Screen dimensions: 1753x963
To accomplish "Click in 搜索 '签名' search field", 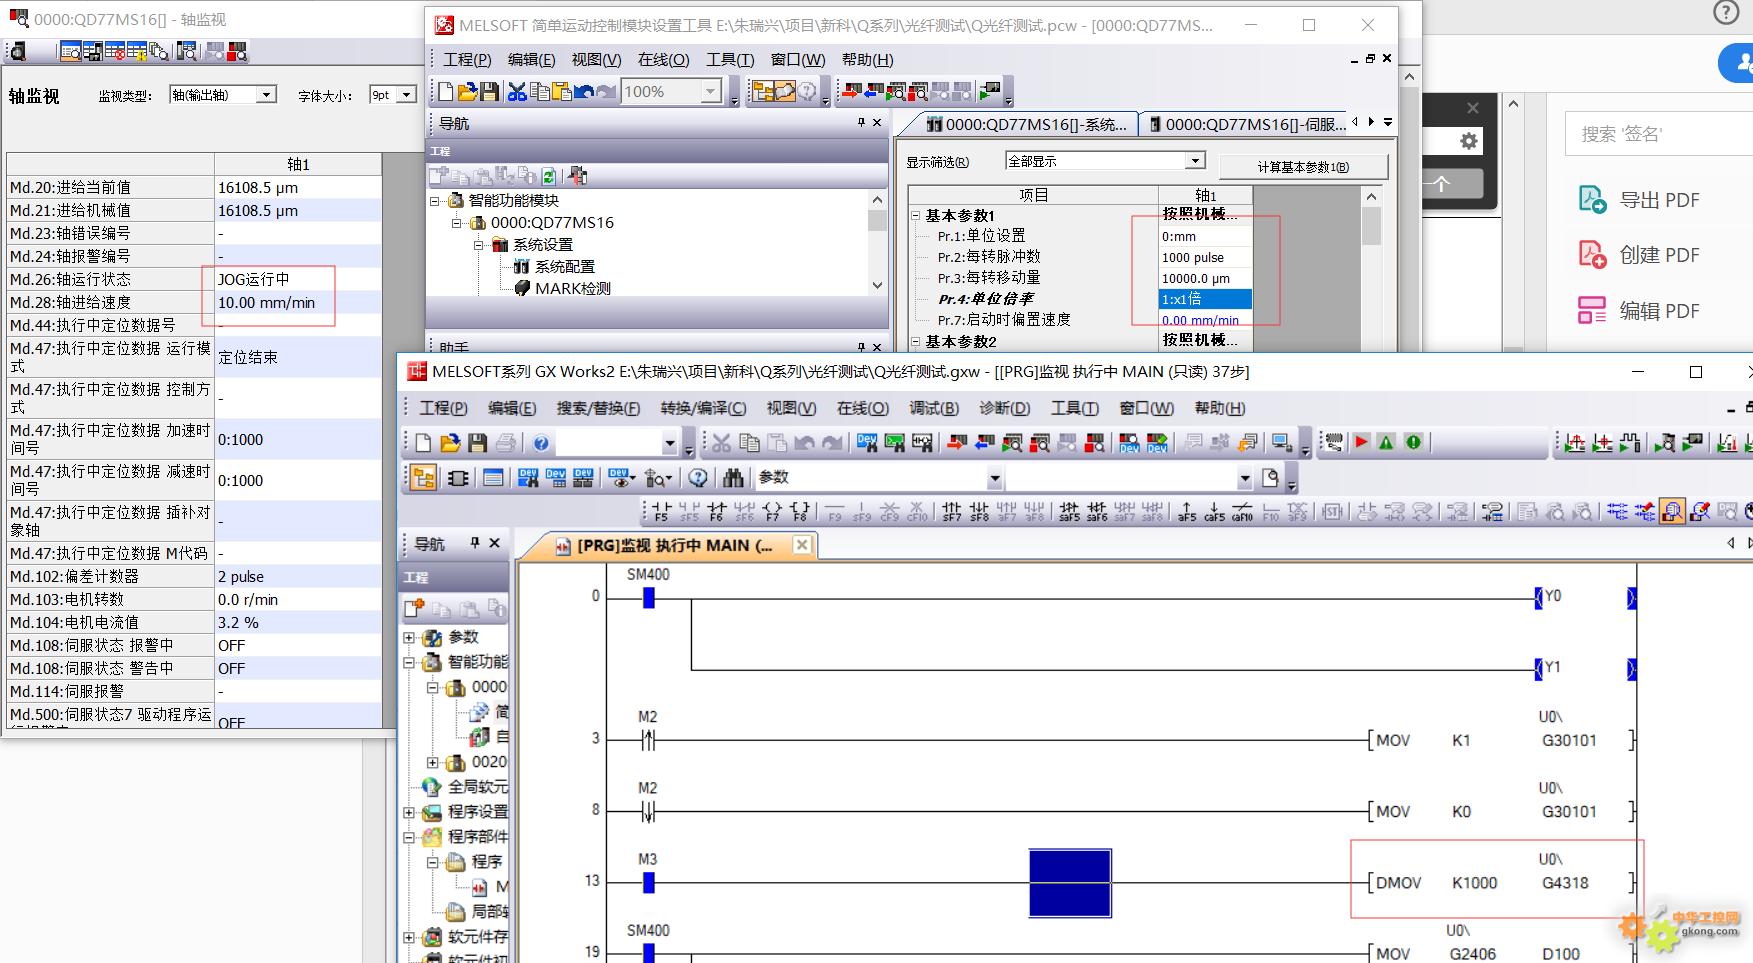I will click(x=1660, y=133).
